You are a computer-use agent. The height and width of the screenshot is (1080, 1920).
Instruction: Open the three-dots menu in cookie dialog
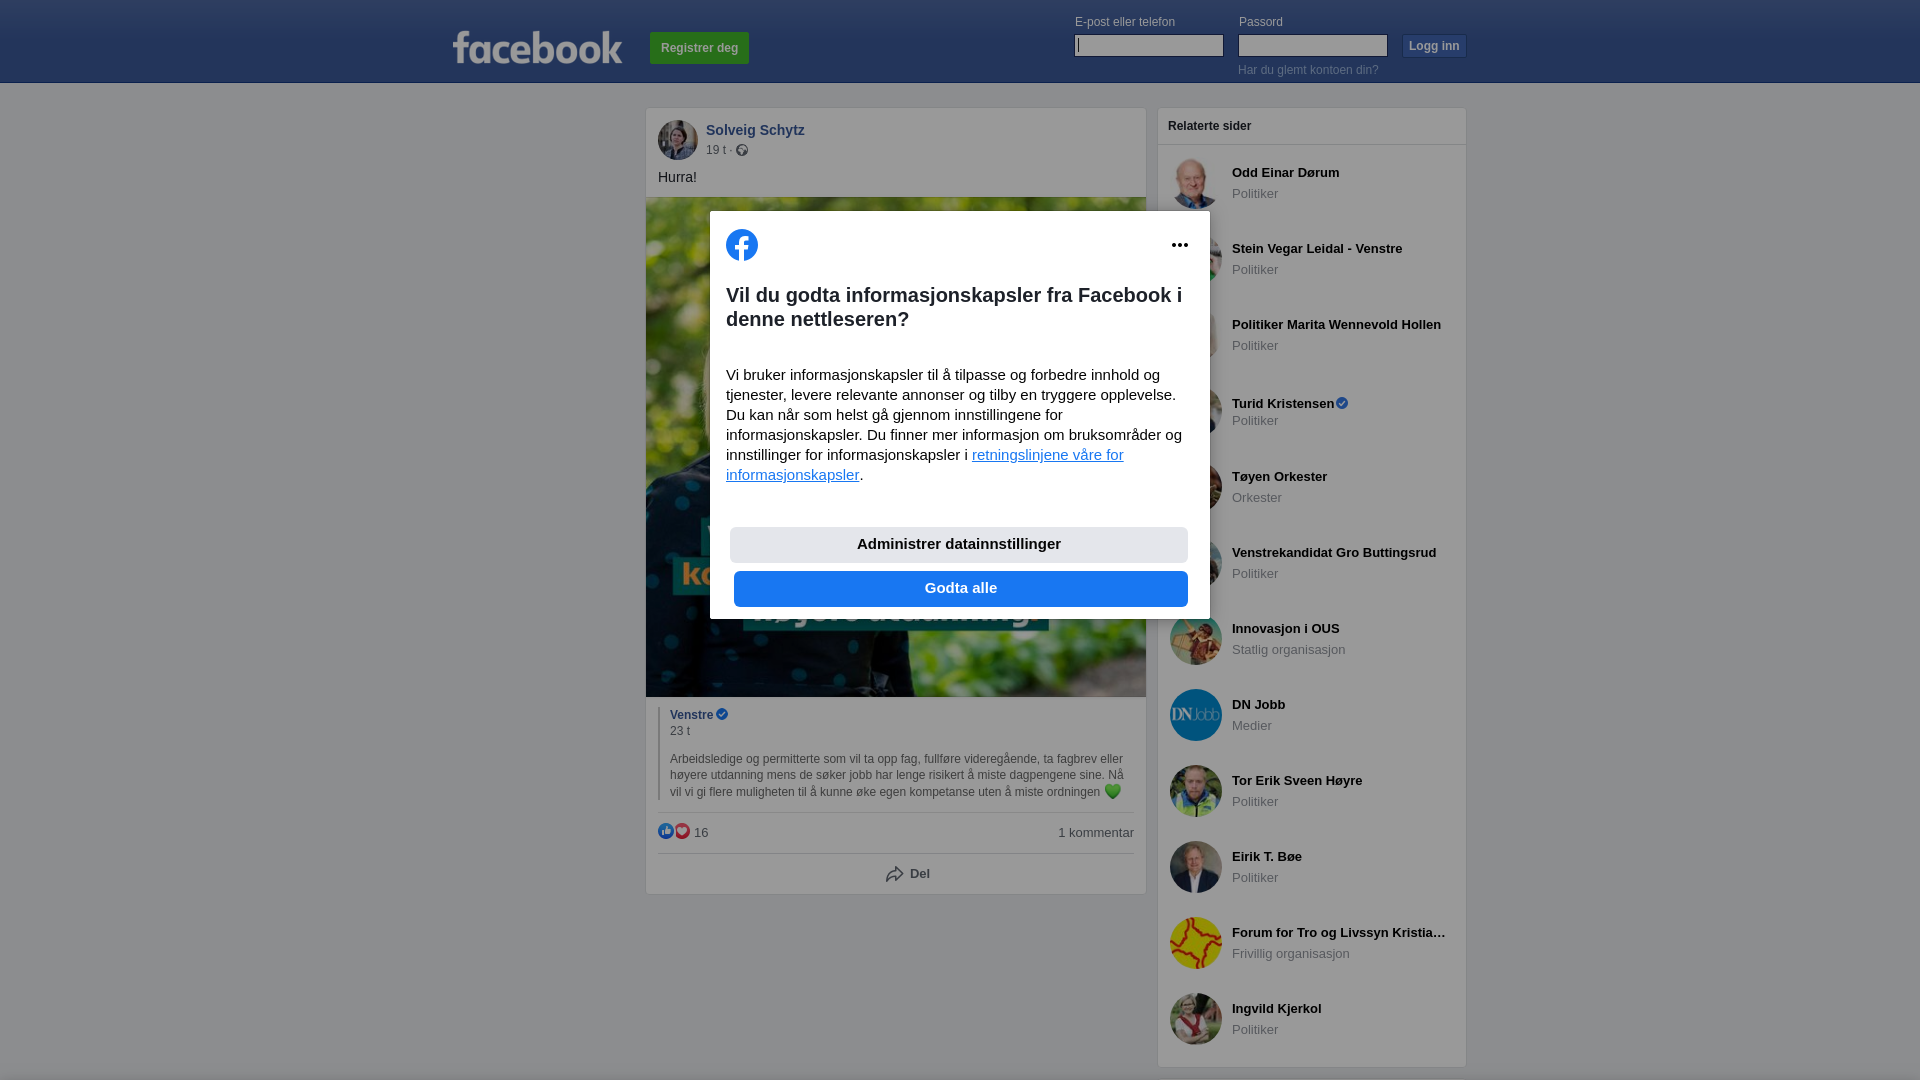pos(1180,245)
